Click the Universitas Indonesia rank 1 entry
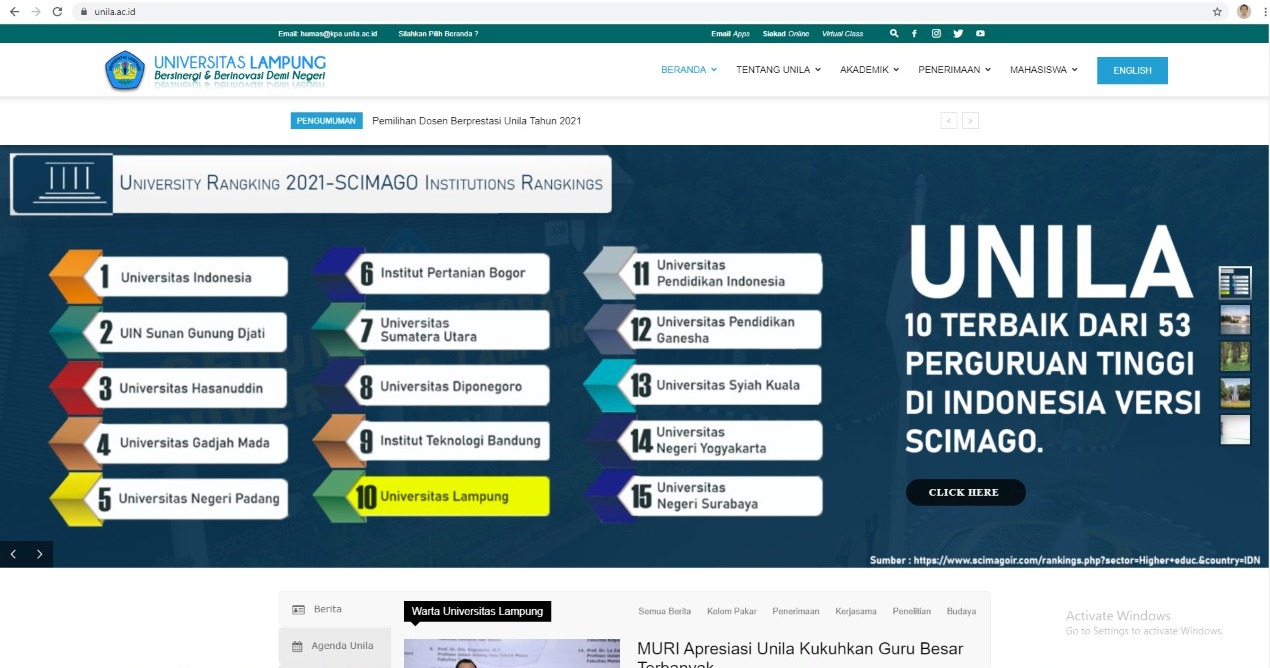Screen dimensions: 1270x668 (x=169, y=277)
